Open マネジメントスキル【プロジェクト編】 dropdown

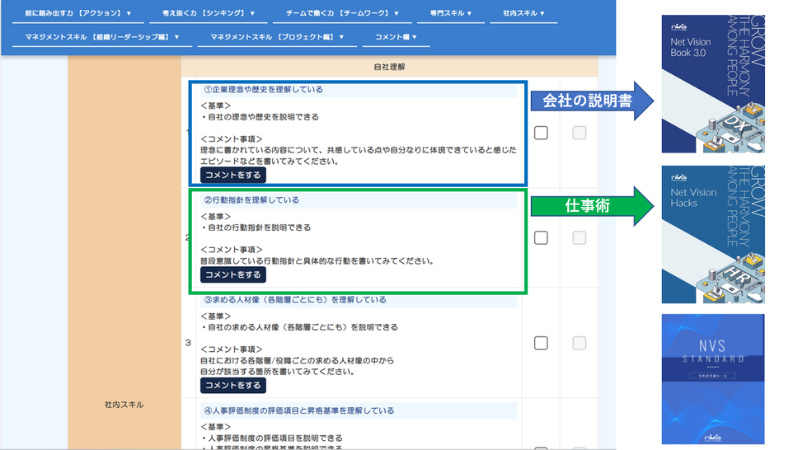(277, 37)
